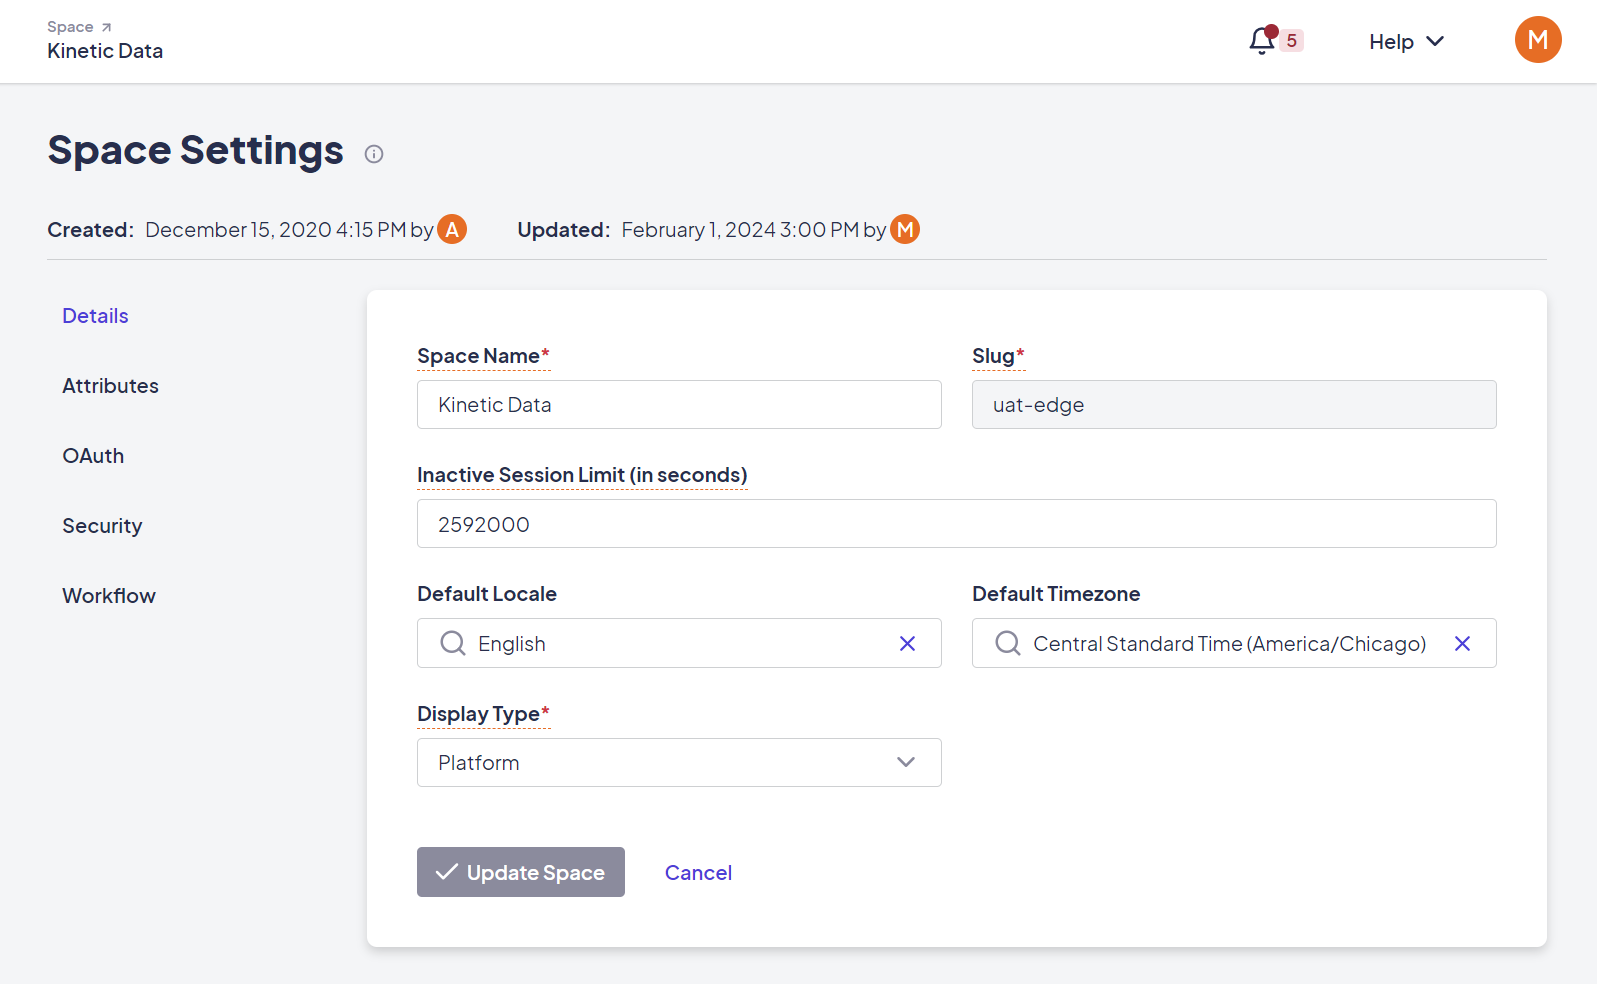The height and width of the screenshot is (984, 1597).
Task: Click the Cancel link
Action: (698, 873)
